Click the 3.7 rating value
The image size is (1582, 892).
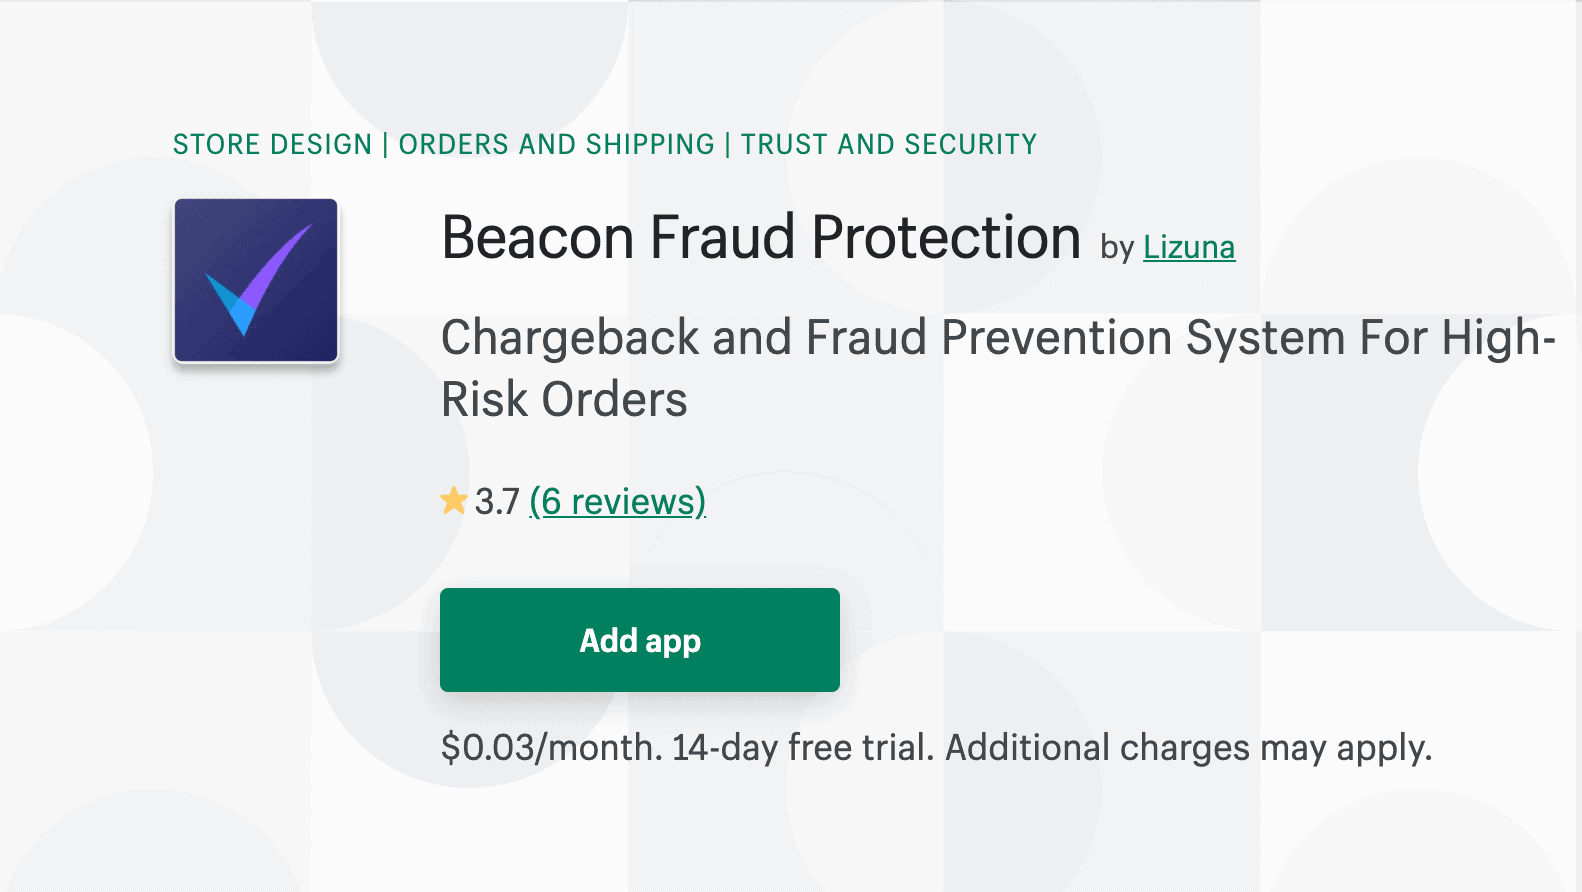point(496,502)
